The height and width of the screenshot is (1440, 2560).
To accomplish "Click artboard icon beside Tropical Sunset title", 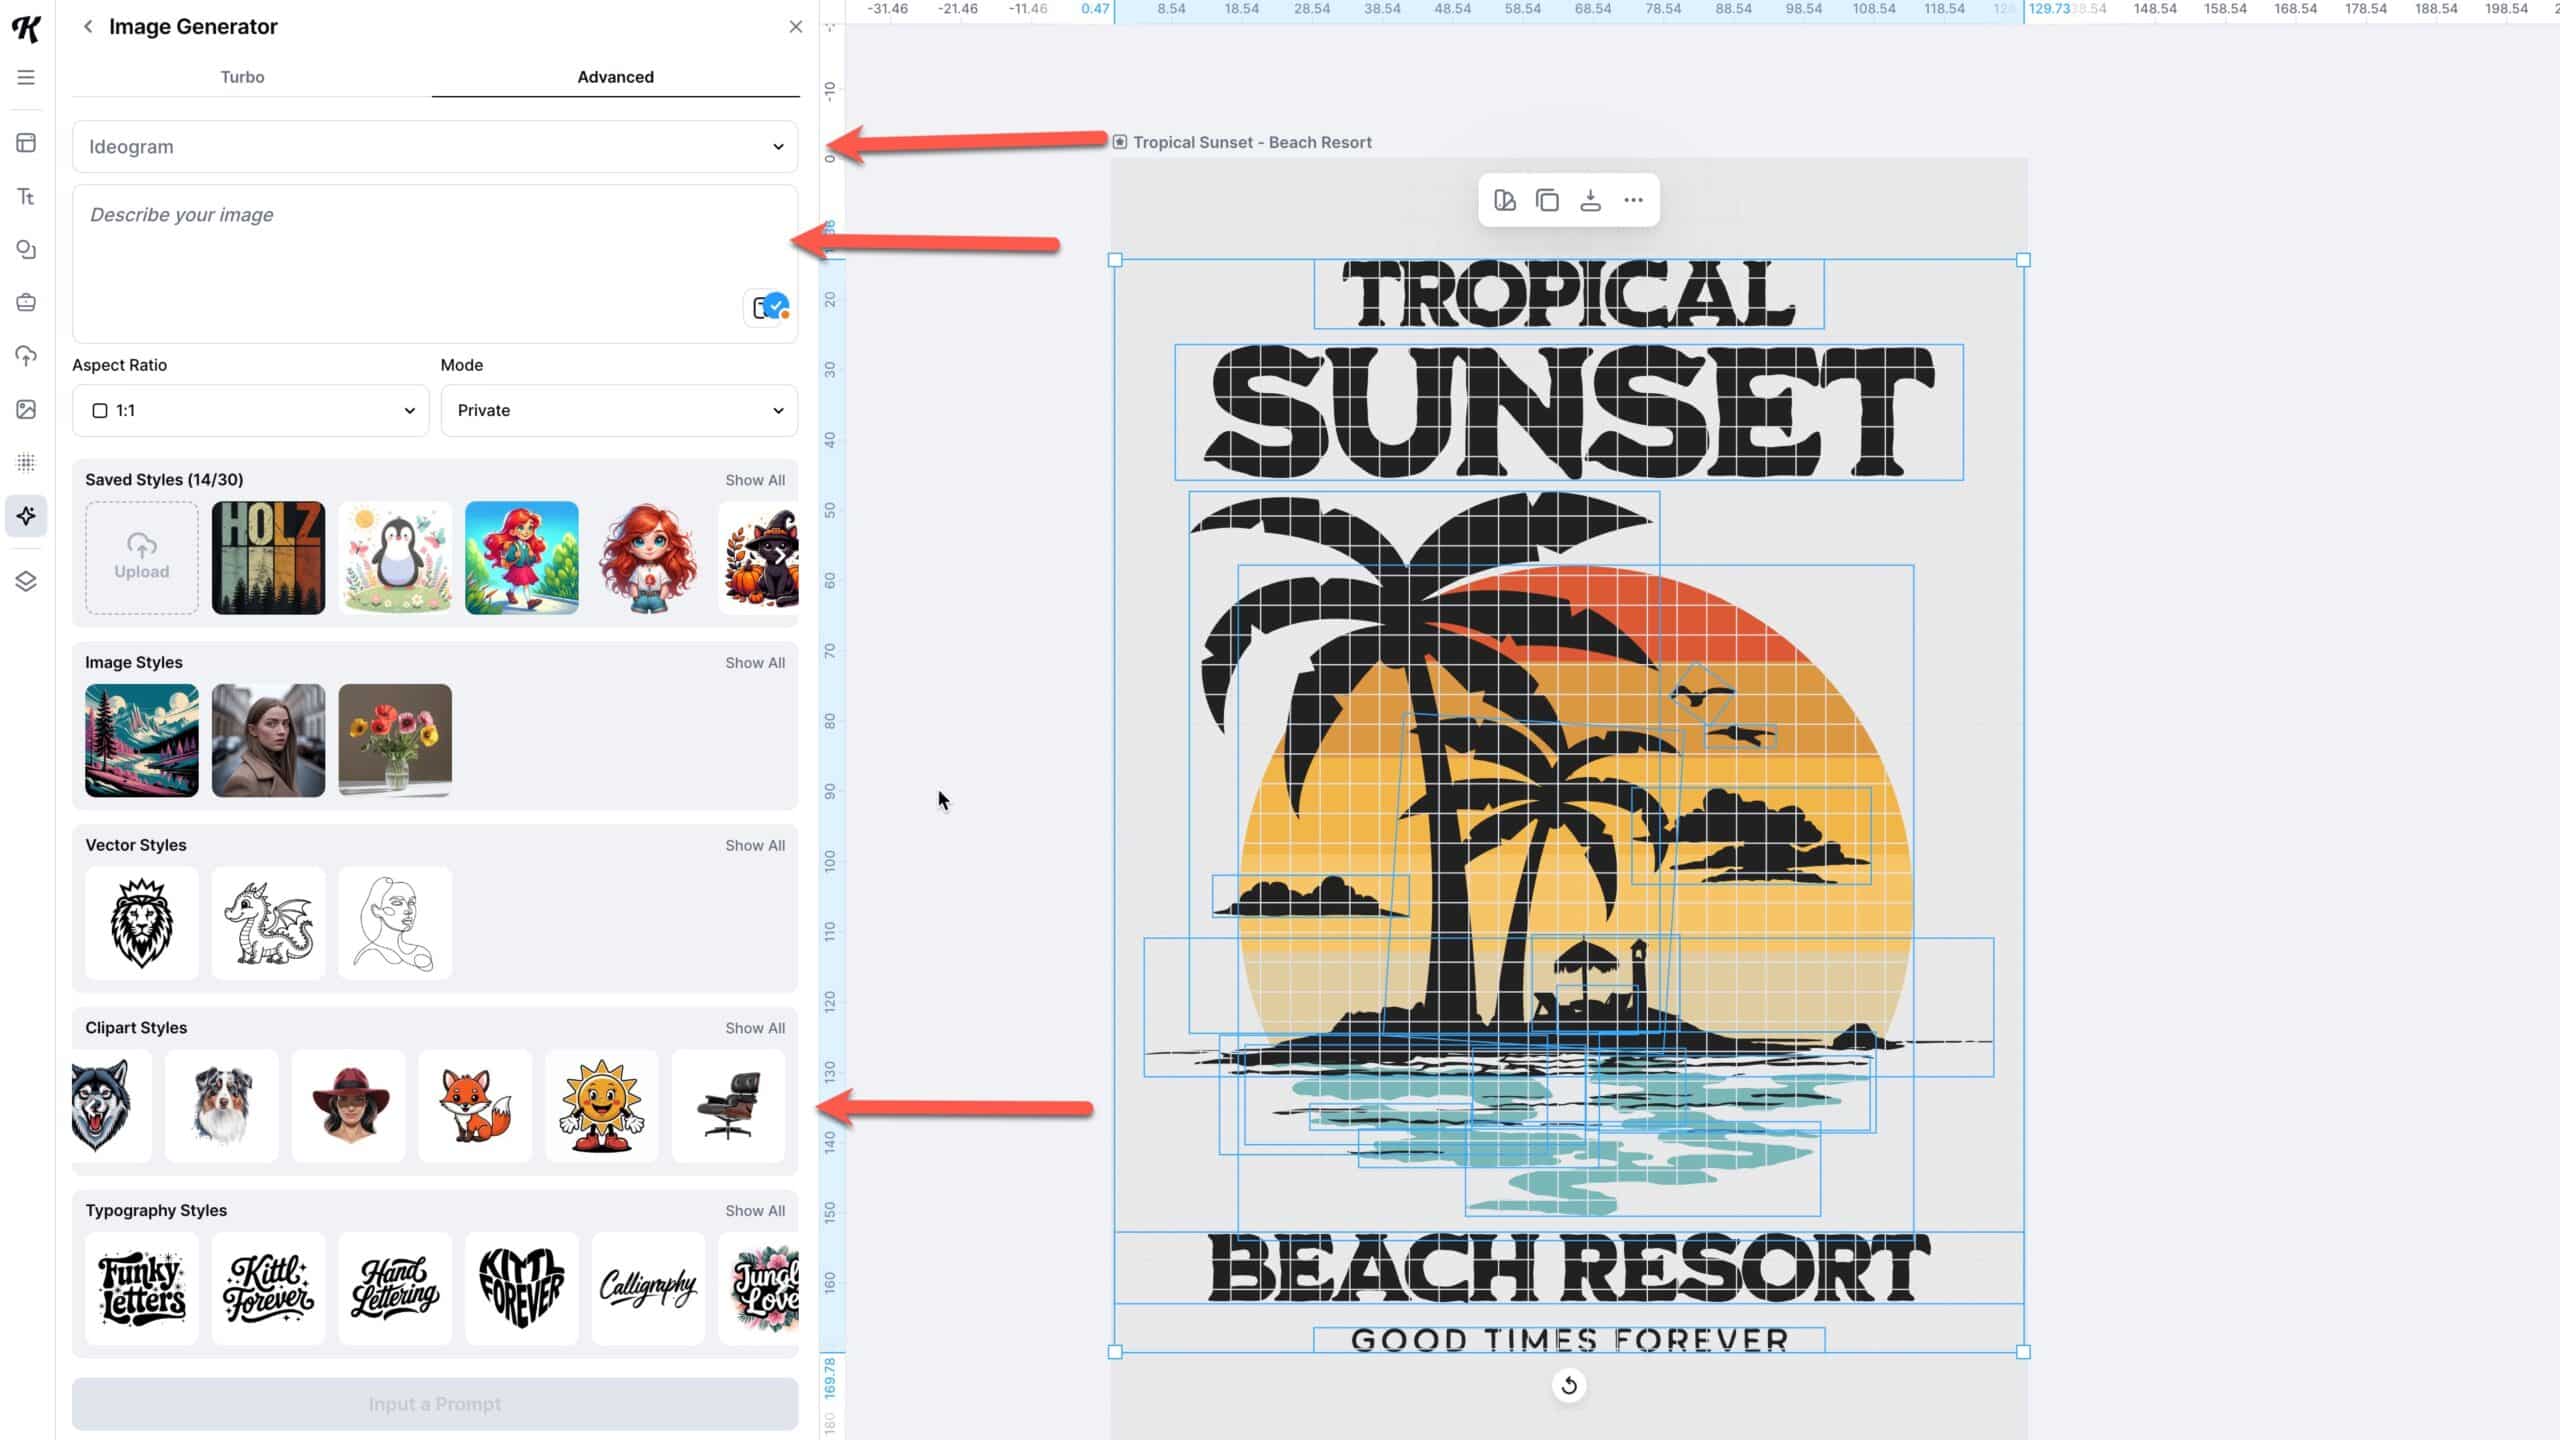I will 1120,142.
